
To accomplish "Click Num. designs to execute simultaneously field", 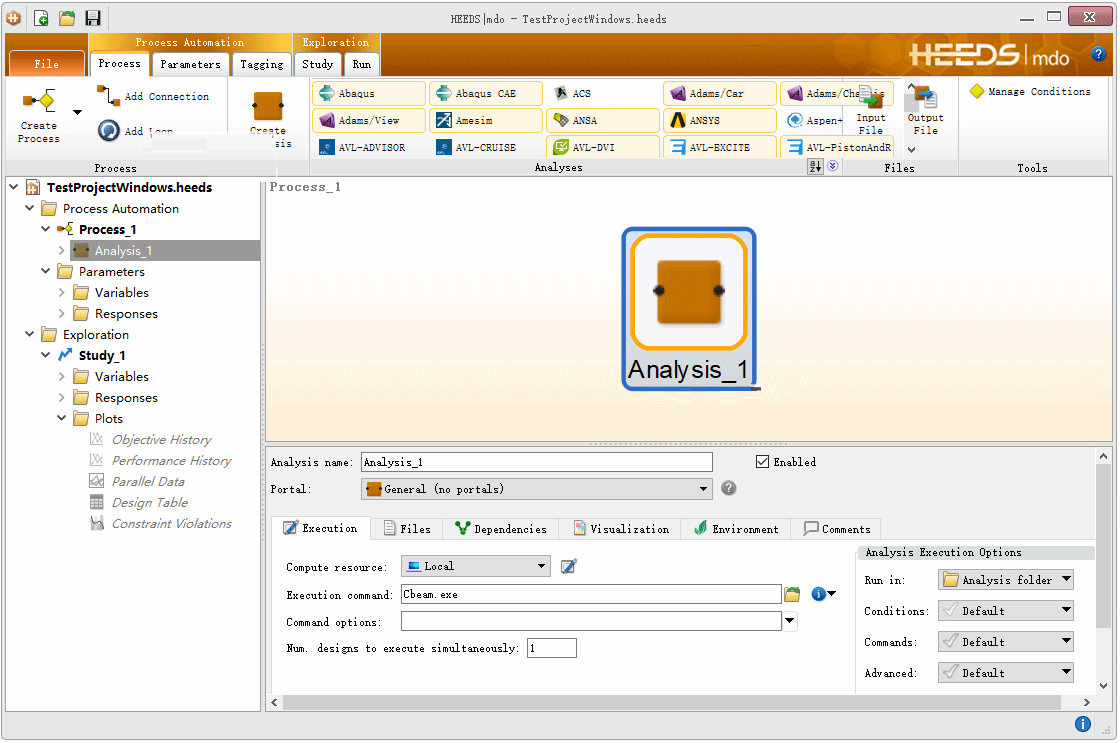I will pos(551,648).
